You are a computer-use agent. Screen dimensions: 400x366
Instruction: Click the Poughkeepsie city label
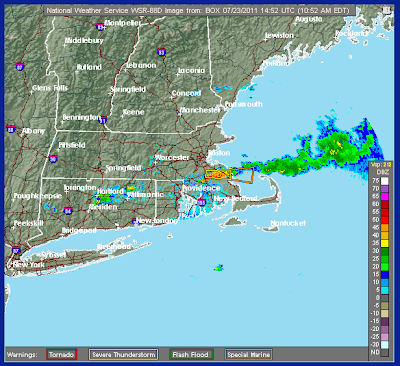[x=38, y=196]
